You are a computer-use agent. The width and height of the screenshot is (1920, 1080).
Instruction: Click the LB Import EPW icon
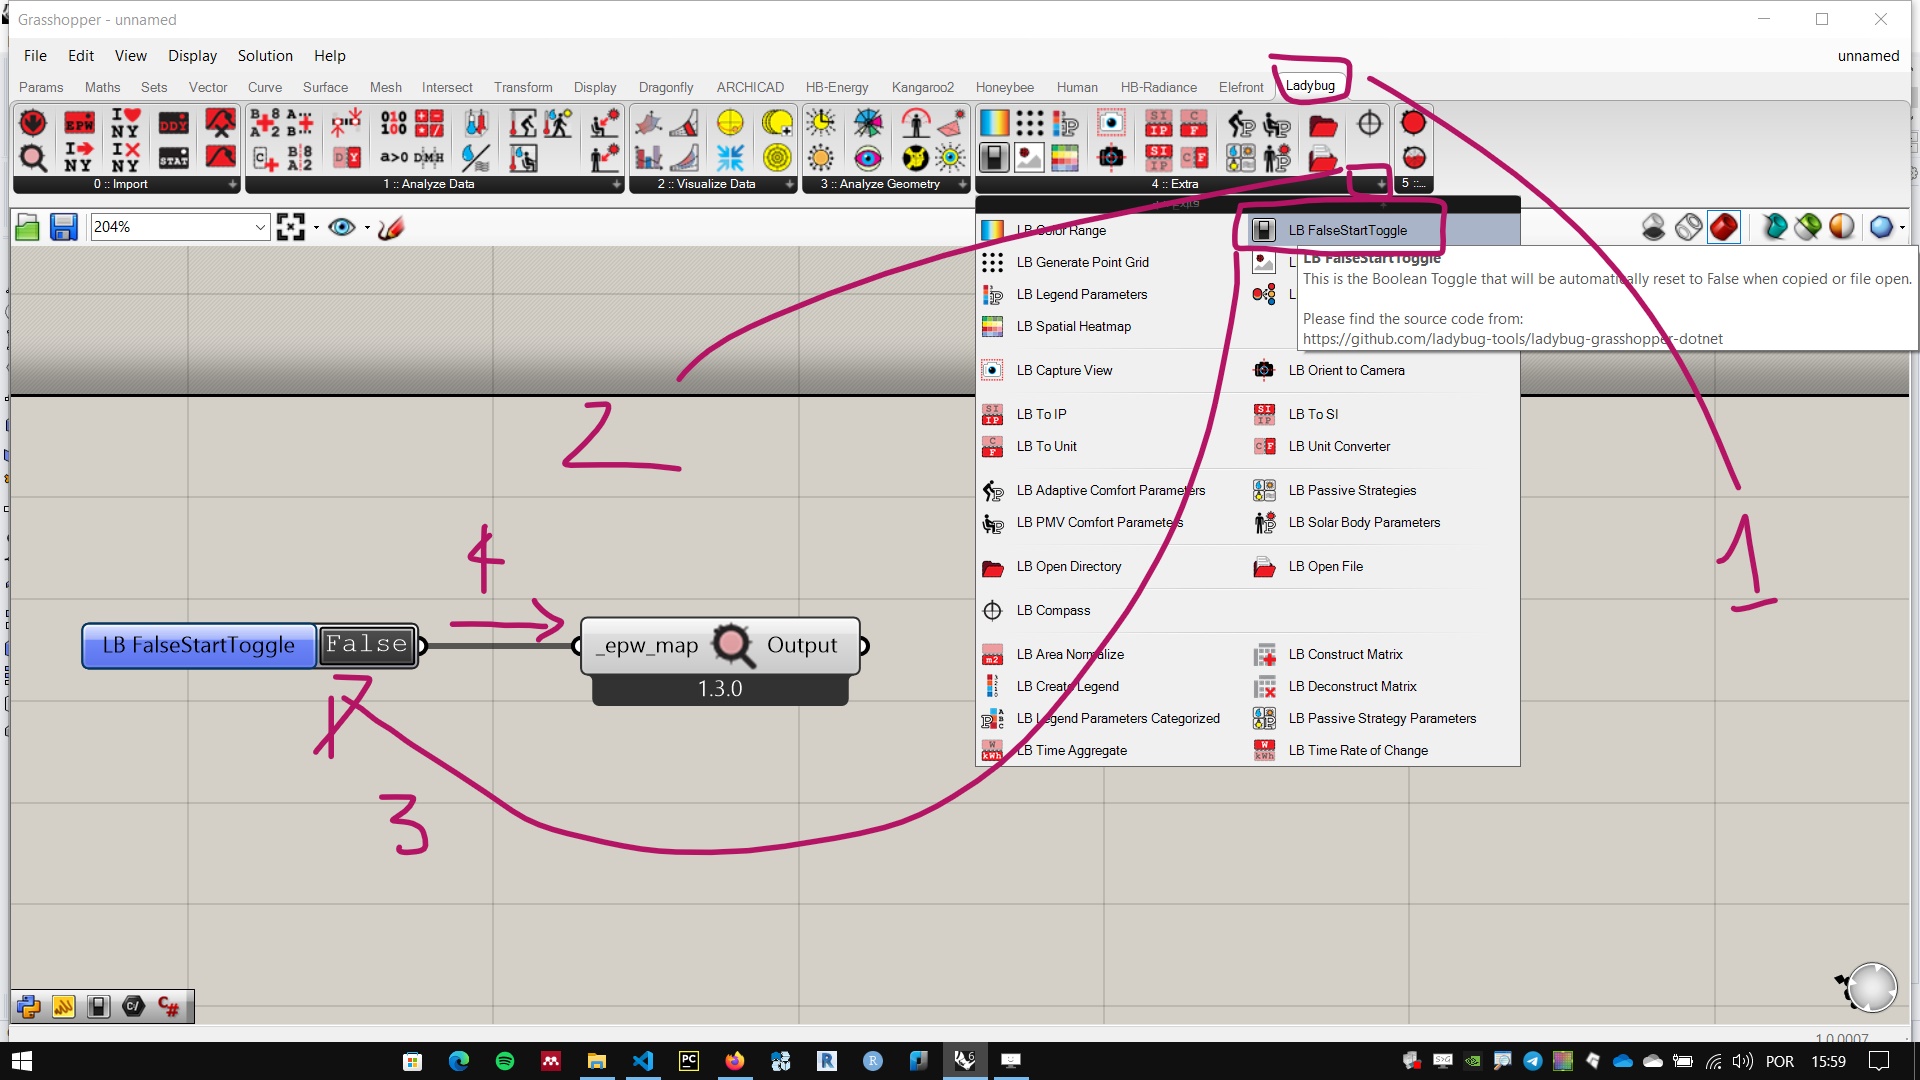point(79,123)
